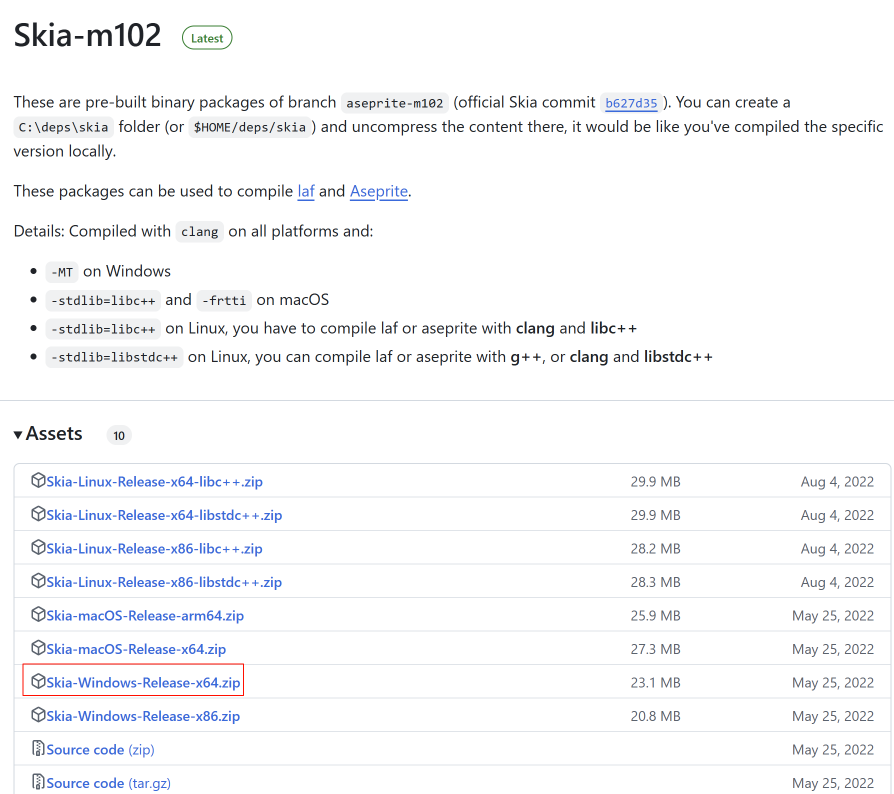Click the -stdlib=libstdc++ flag code
This screenshot has width=894, height=794.
pos(114,357)
